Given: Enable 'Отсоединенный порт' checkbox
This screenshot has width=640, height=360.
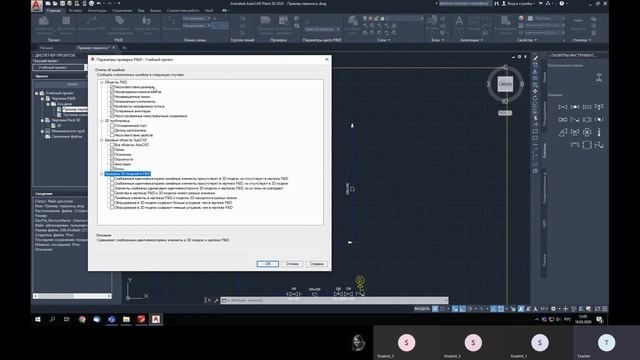Looking at the screenshot, I should click(x=112, y=125).
